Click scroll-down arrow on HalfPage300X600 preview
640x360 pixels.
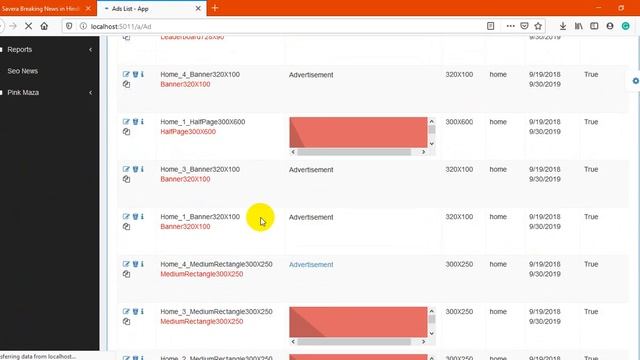pyautogui.click(x=431, y=144)
